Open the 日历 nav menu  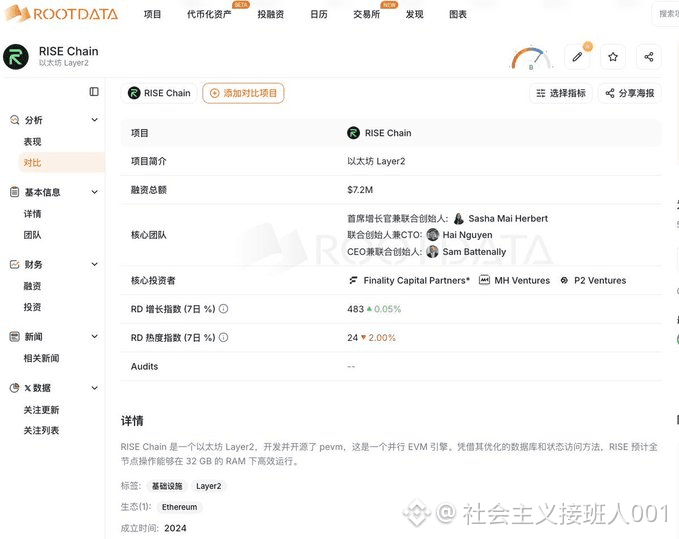tap(319, 14)
